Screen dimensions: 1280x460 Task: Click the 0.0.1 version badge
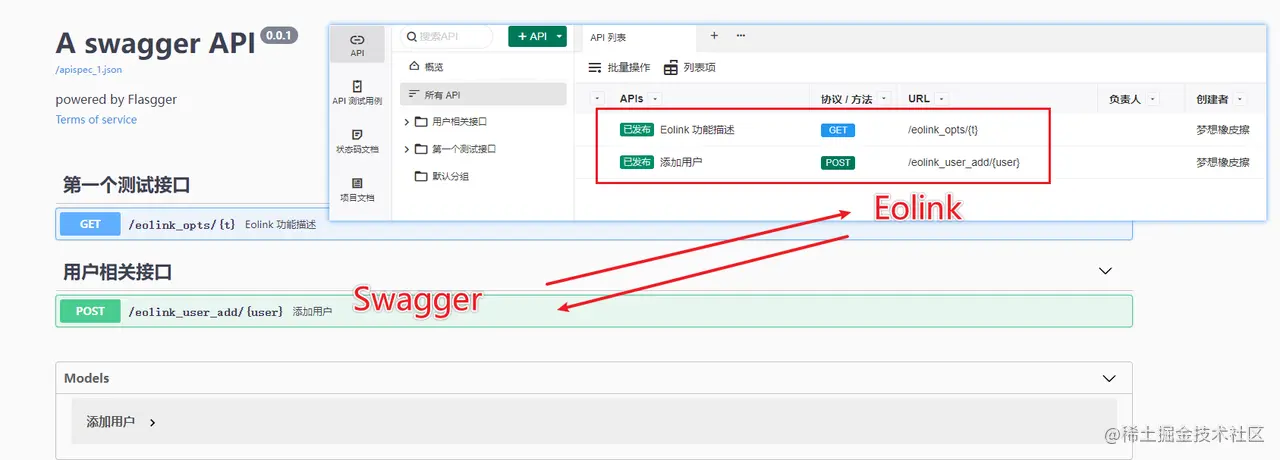pos(279,35)
